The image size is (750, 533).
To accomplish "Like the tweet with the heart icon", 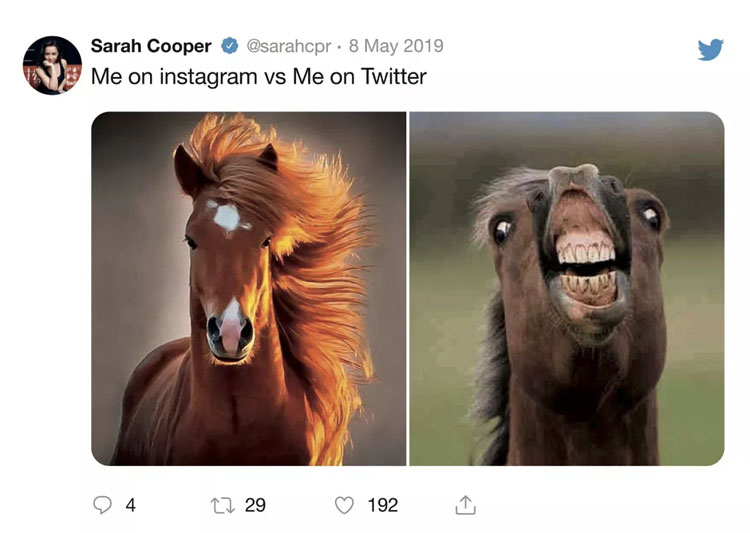I will [x=344, y=505].
